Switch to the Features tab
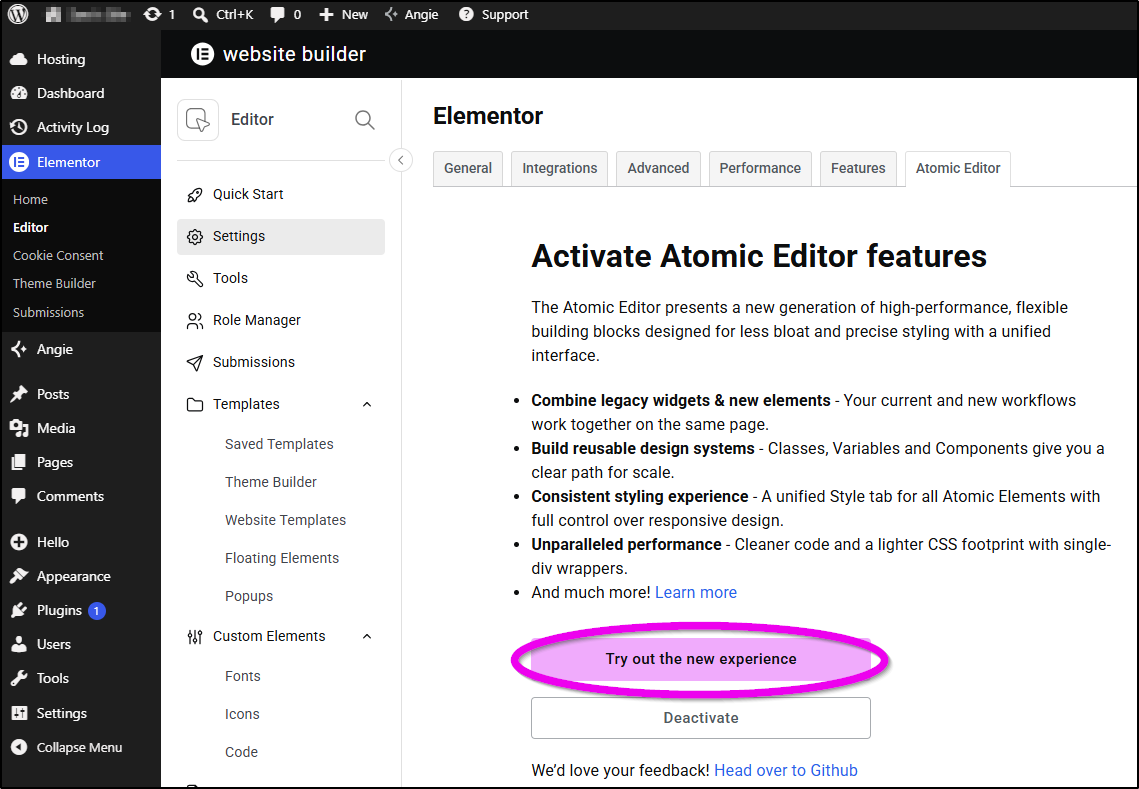The width and height of the screenshot is (1139, 789). pyautogui.click(x=858, y=169)
